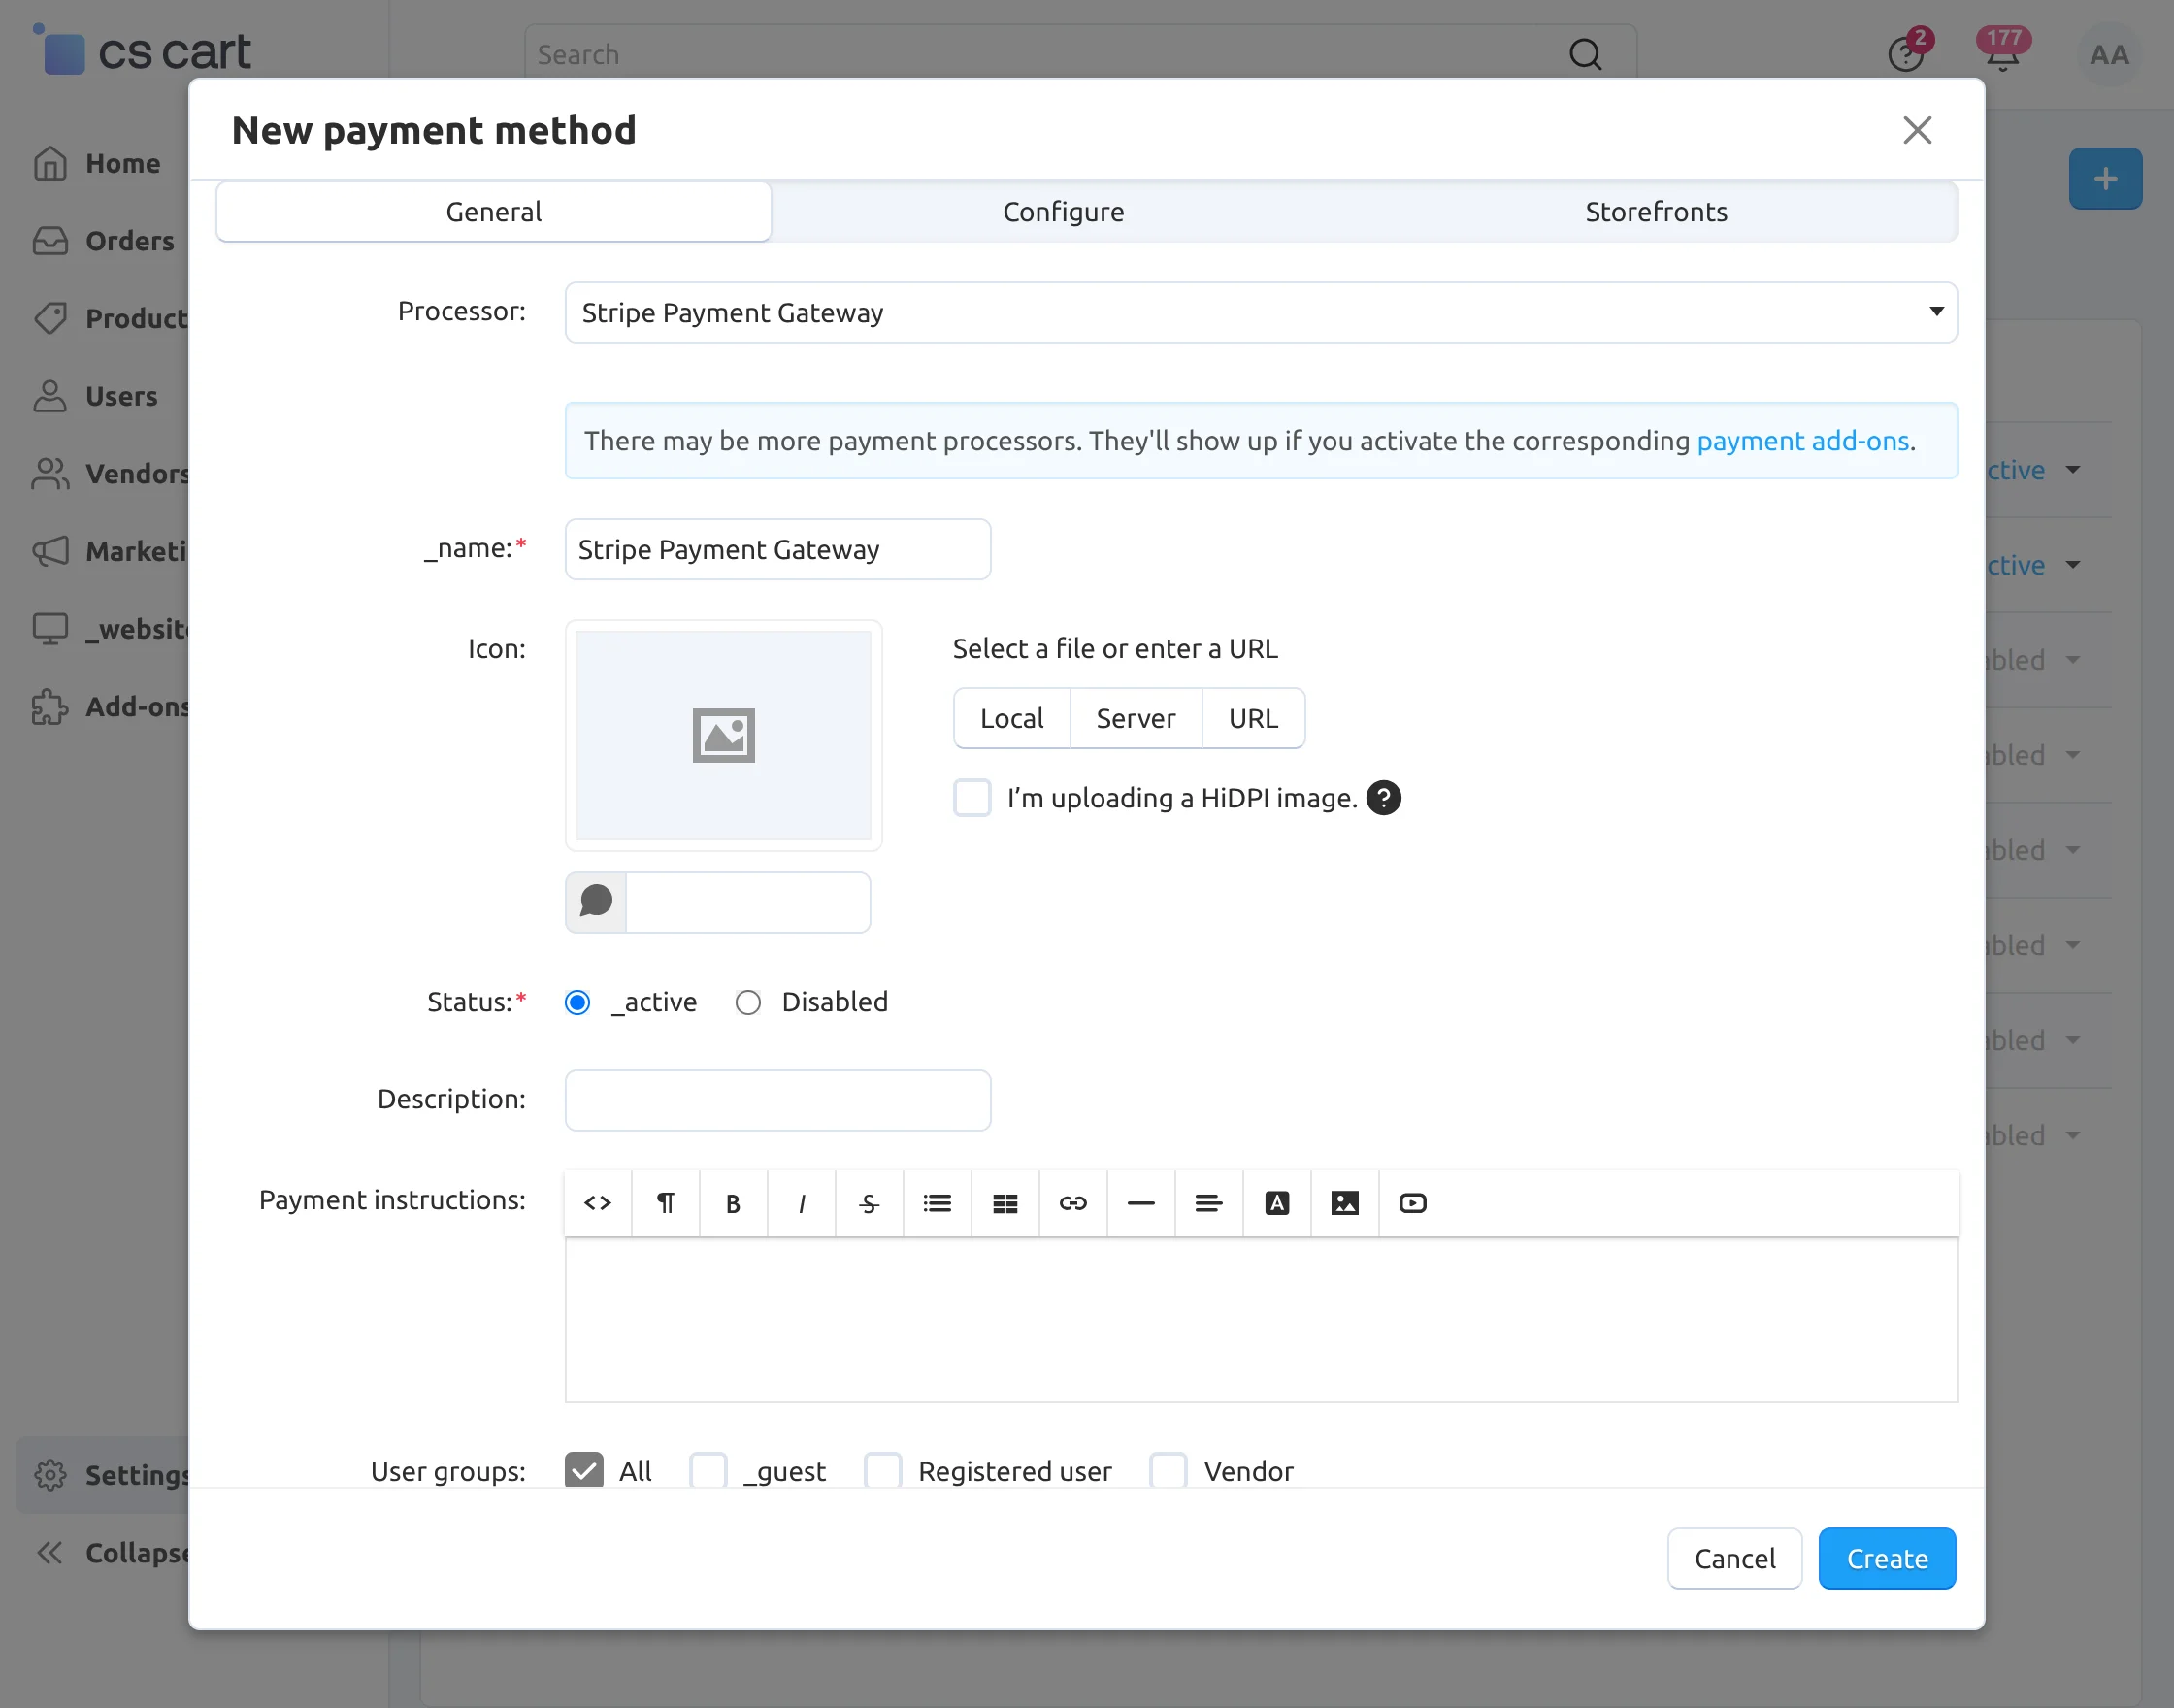The height and width of the screenshot is (1708, 2174).
Task: Insert a table in the editor
Action: 1005,1203
